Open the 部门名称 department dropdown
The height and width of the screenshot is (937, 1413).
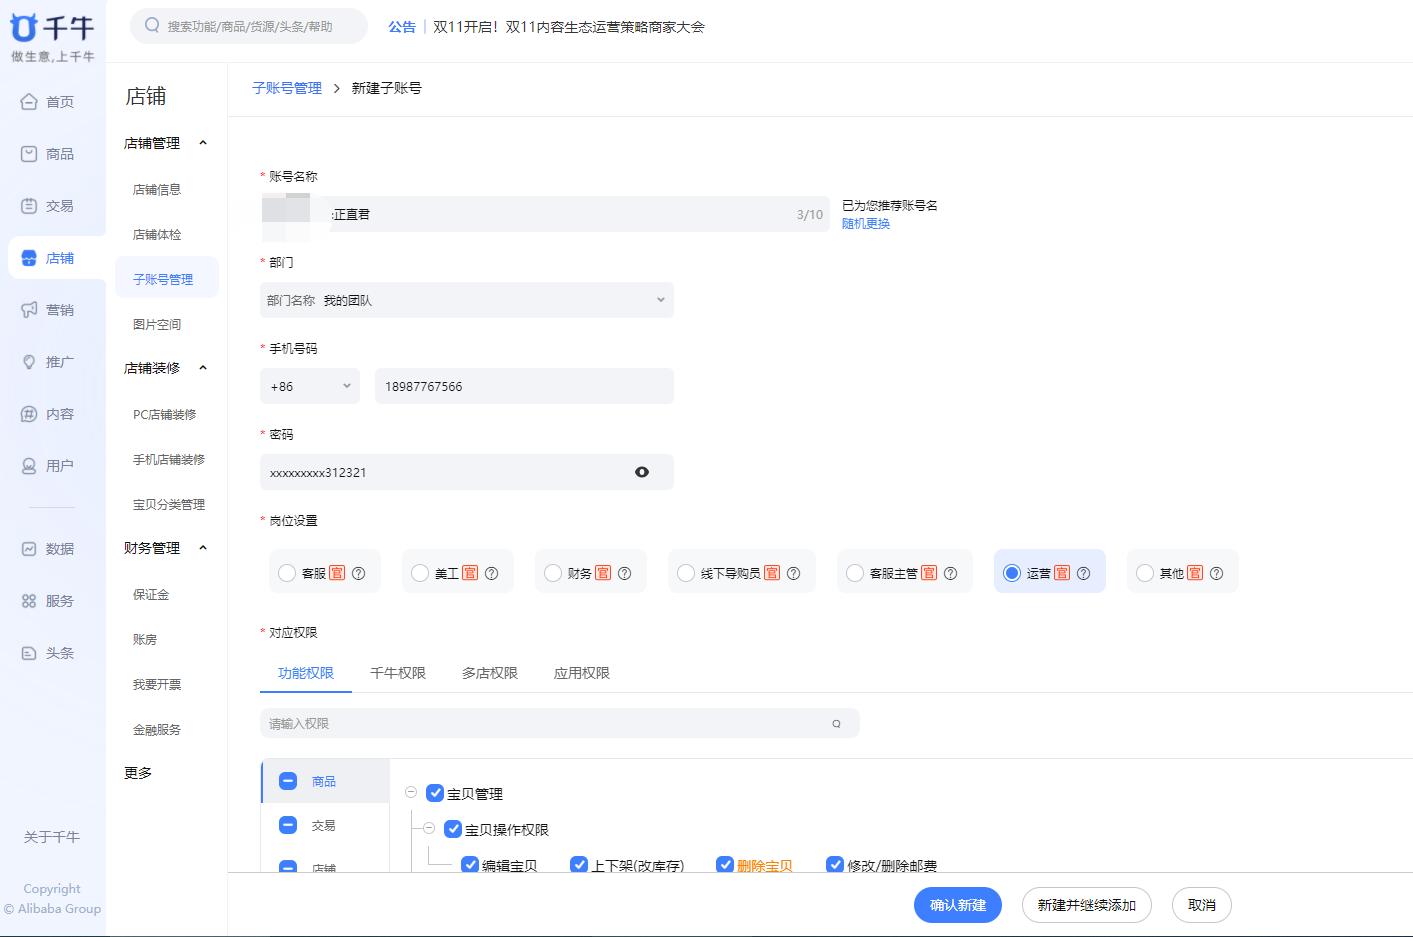[466, 299]
